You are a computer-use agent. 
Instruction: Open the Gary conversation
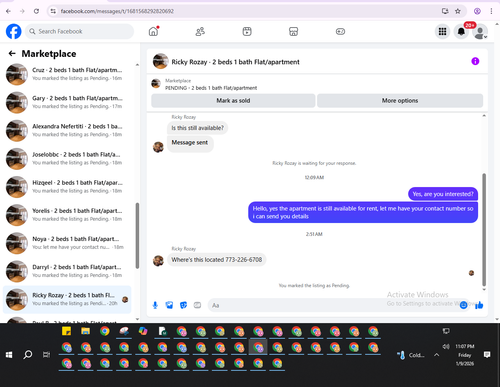[x=67, y=102]
